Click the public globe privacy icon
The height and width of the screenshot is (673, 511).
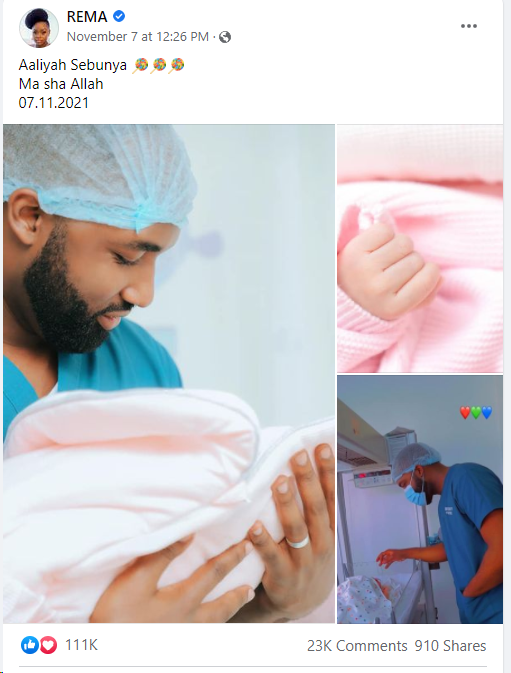pyautogui.click(x=225, y=37)
